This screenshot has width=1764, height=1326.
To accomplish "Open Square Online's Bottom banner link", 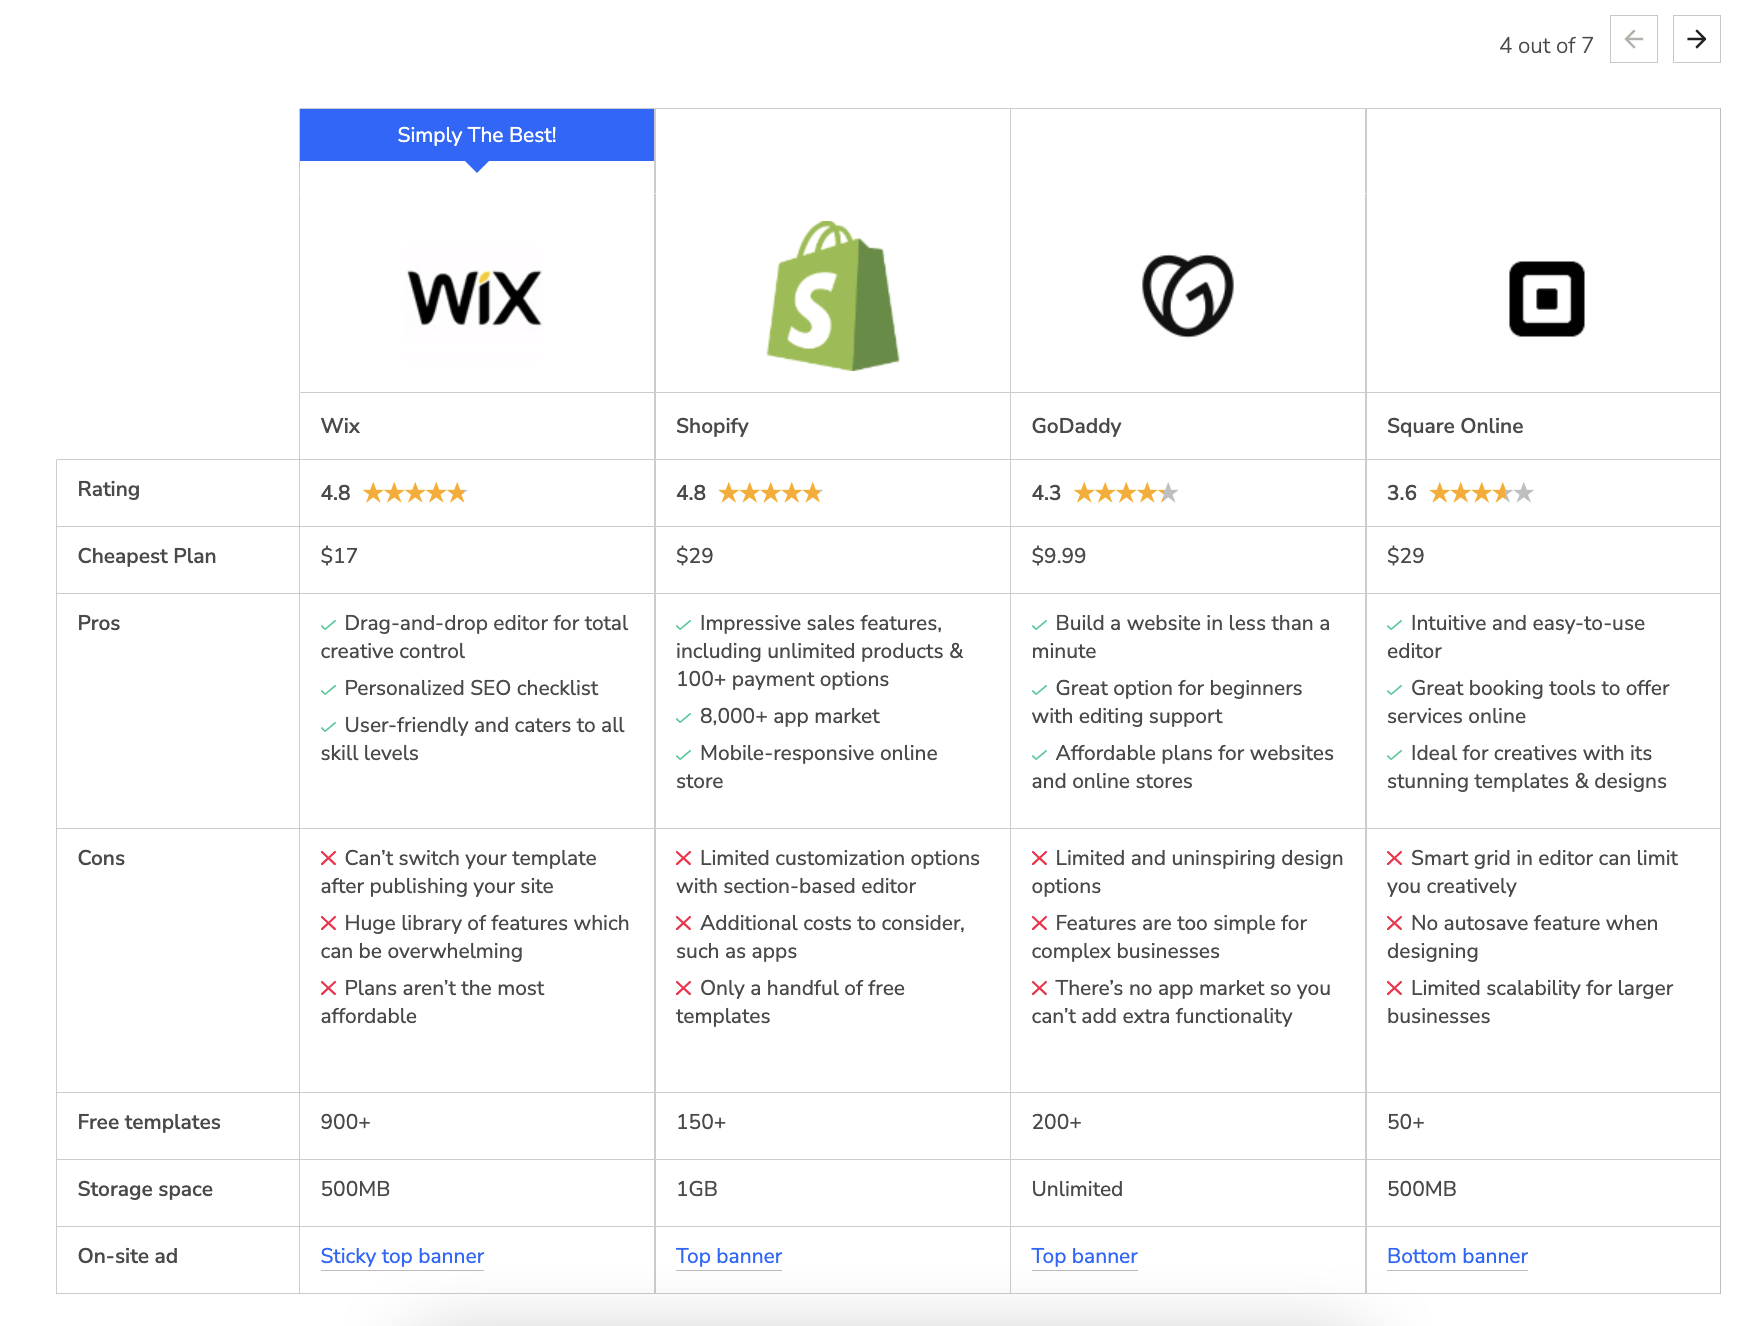I will click(1457, 1256).
